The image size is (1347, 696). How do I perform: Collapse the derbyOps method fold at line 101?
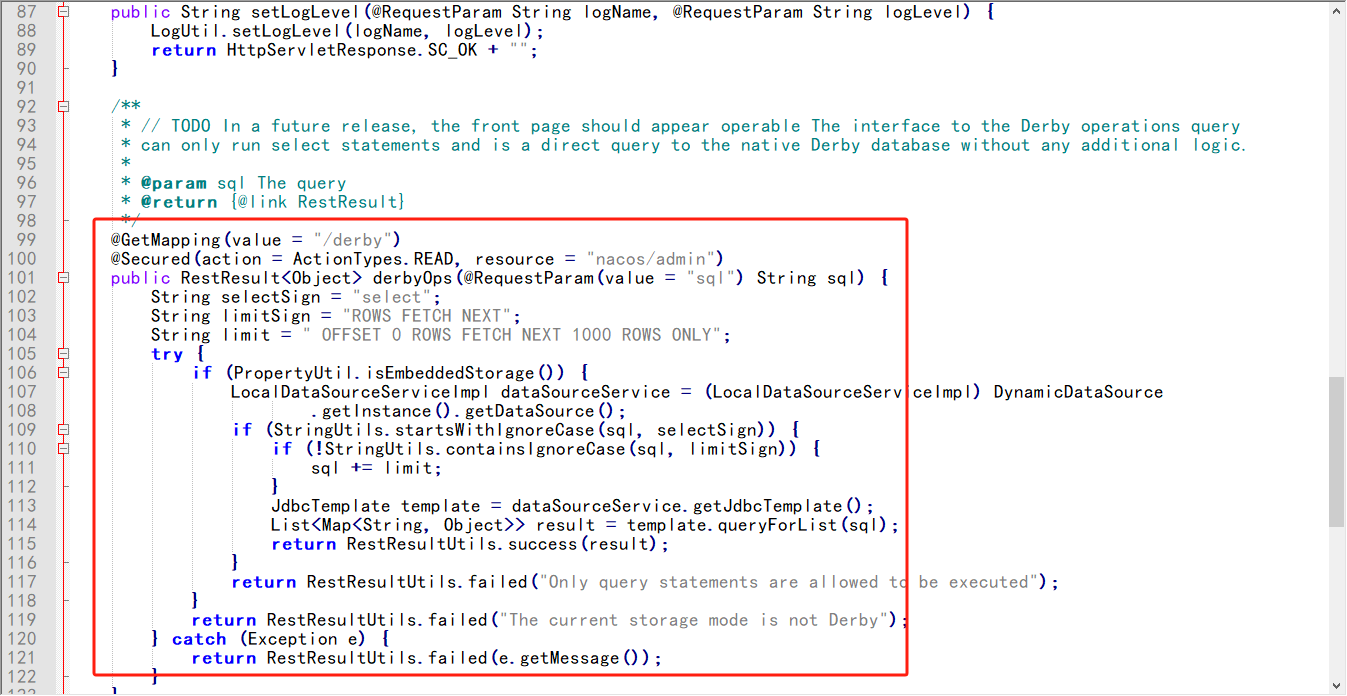coord(64,278)
